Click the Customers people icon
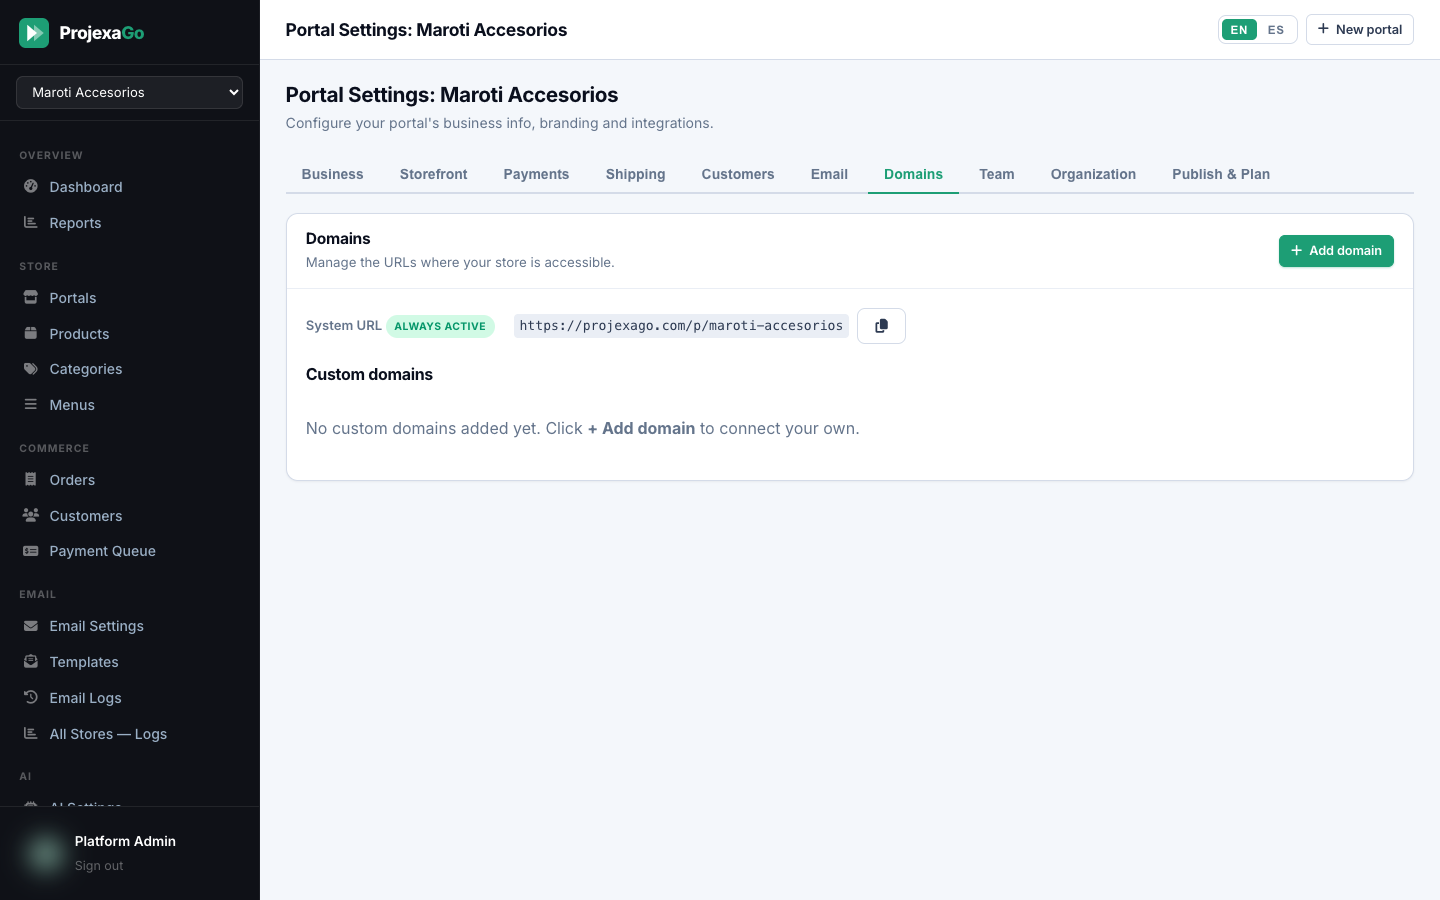The image size is (1440, 900). coord(31,515)
